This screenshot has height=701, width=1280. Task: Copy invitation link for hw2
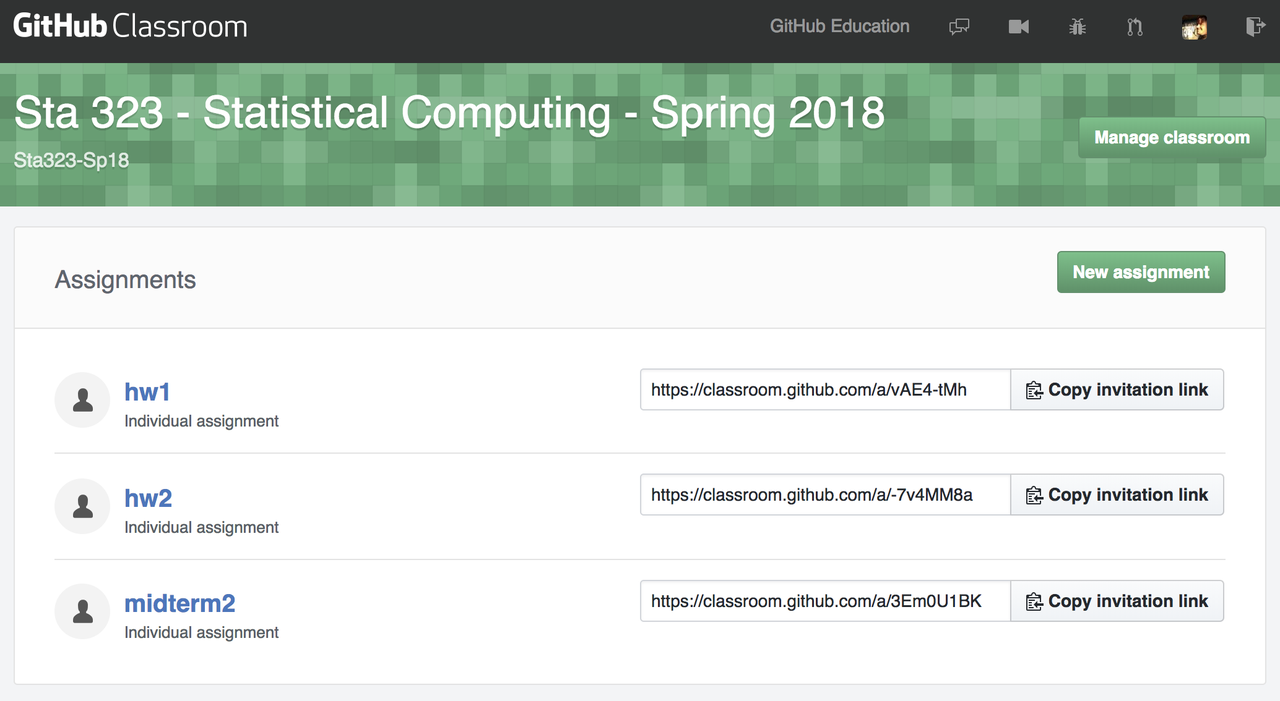pos(1117,495)
